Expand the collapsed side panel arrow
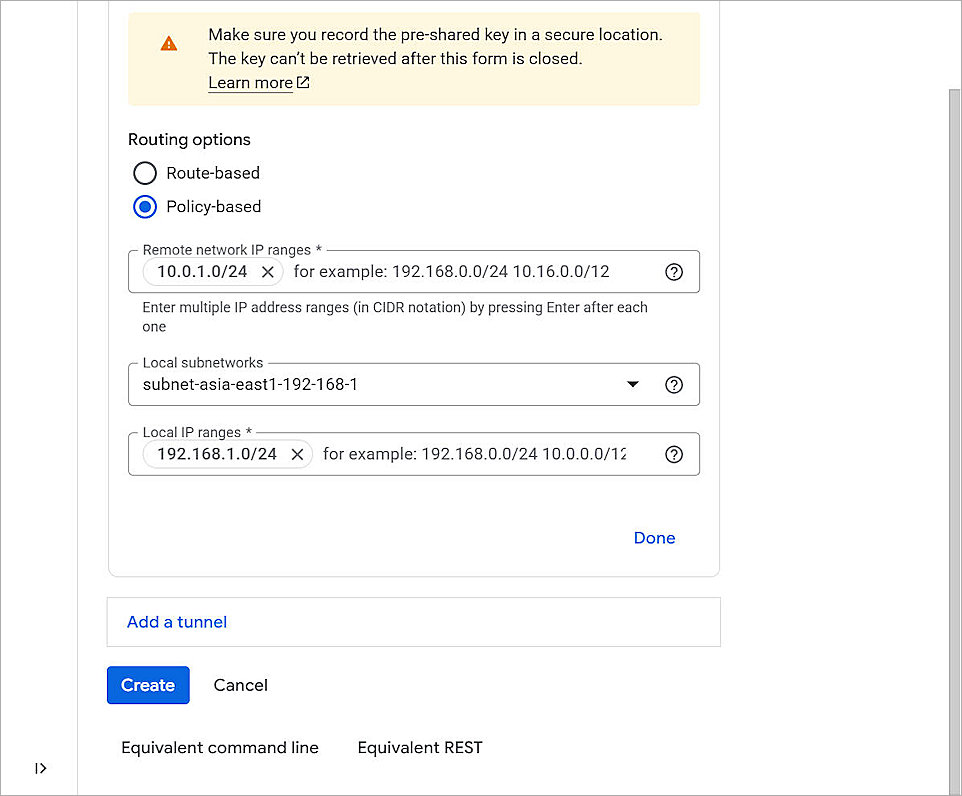The height and width of the screenshot is (796, 962). coord(40,768)
